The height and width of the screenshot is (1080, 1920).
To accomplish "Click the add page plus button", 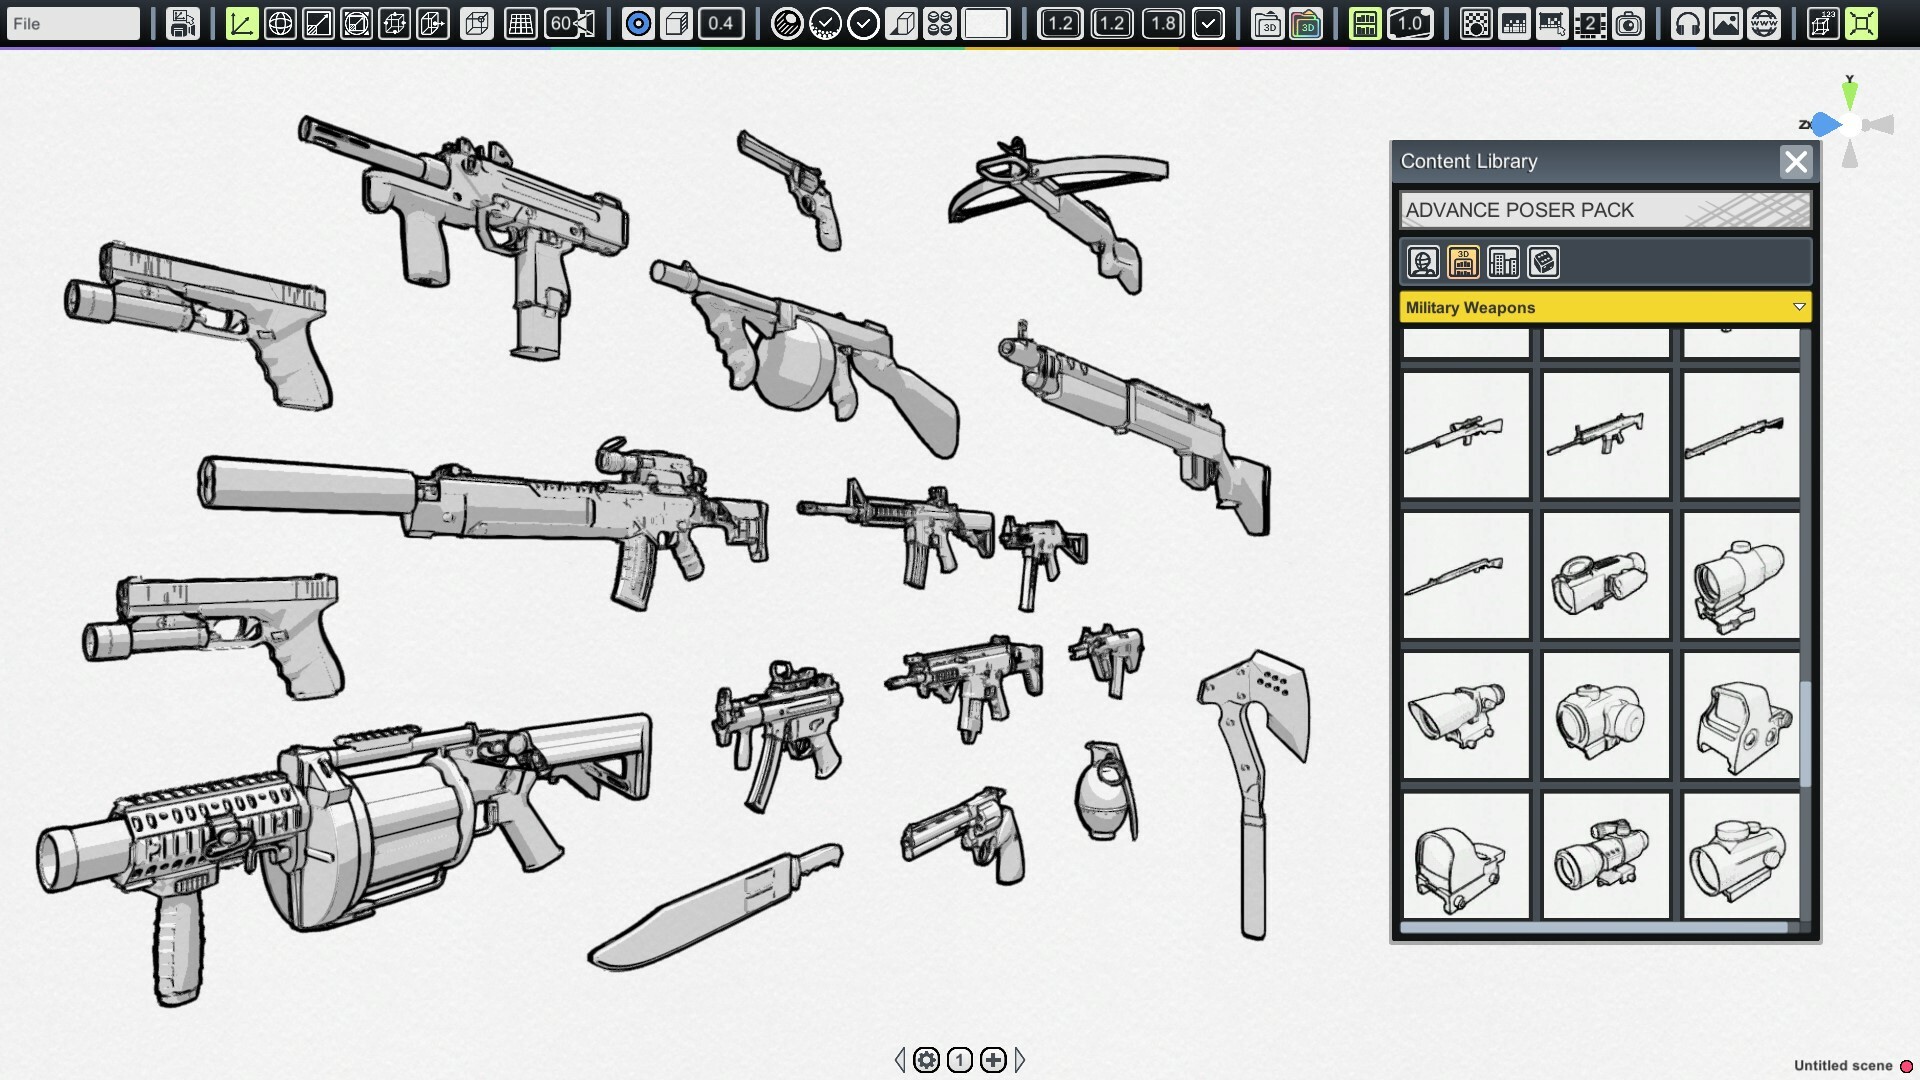I will [993, 1060].
